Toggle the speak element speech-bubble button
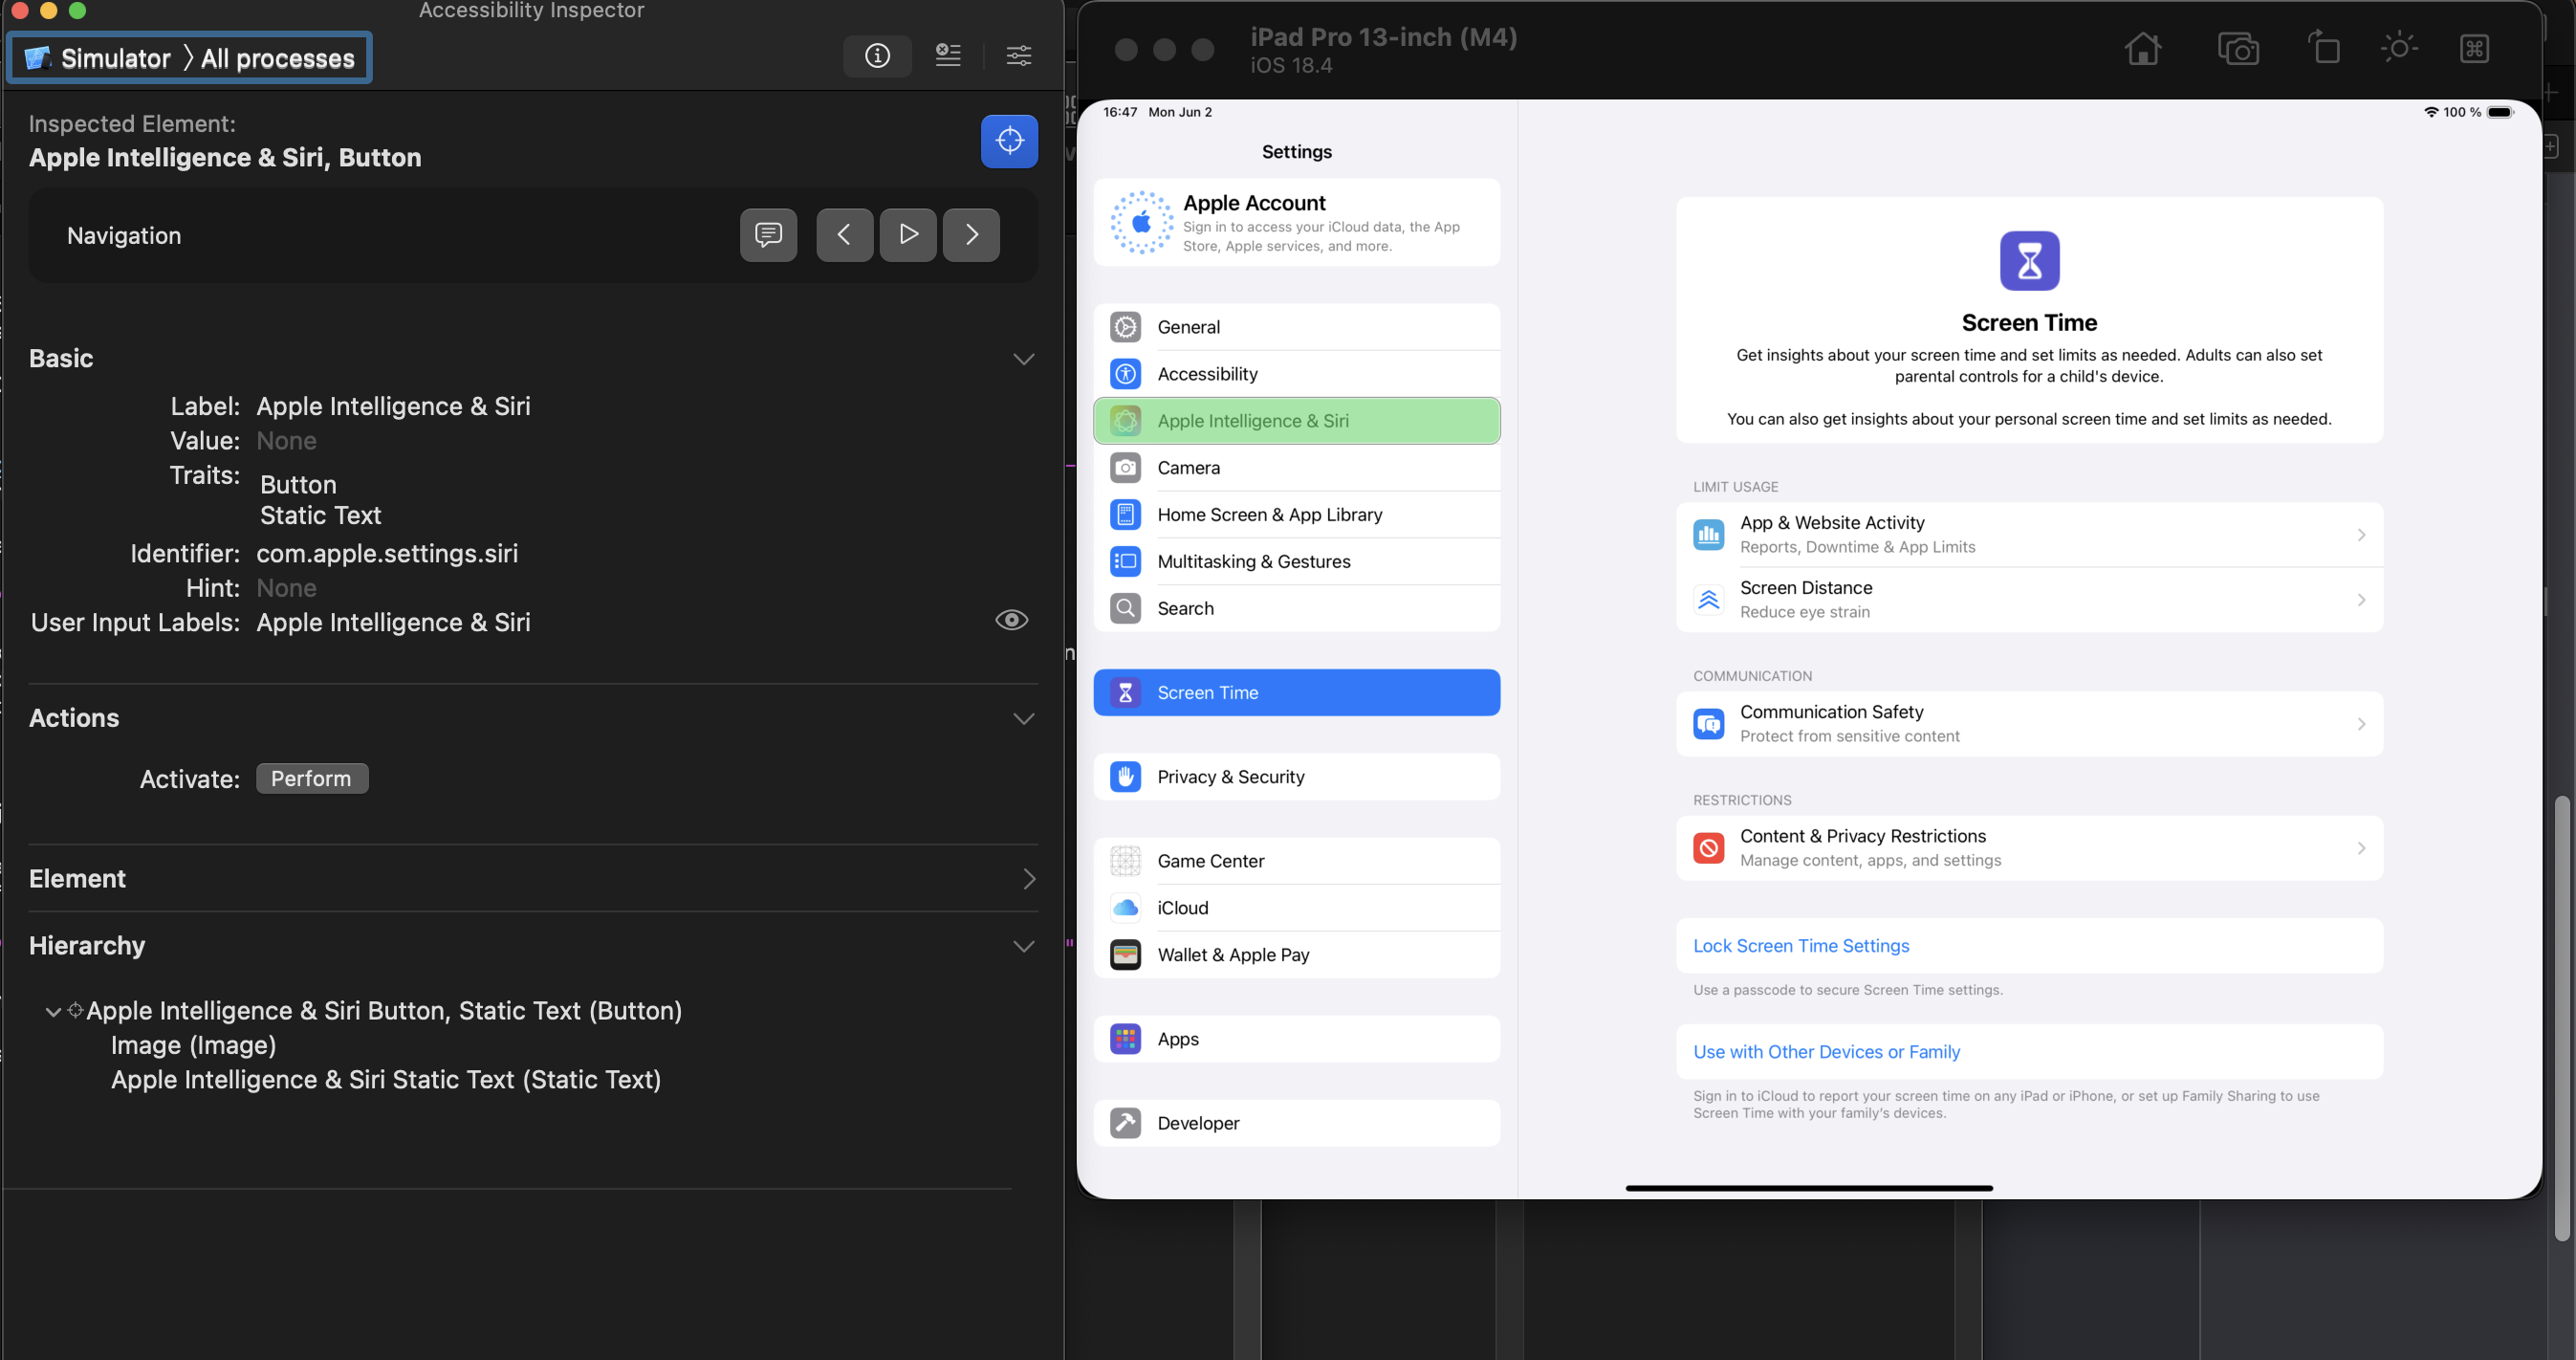This screenshot has height=1360, width=2576. (x=768, y=235)
